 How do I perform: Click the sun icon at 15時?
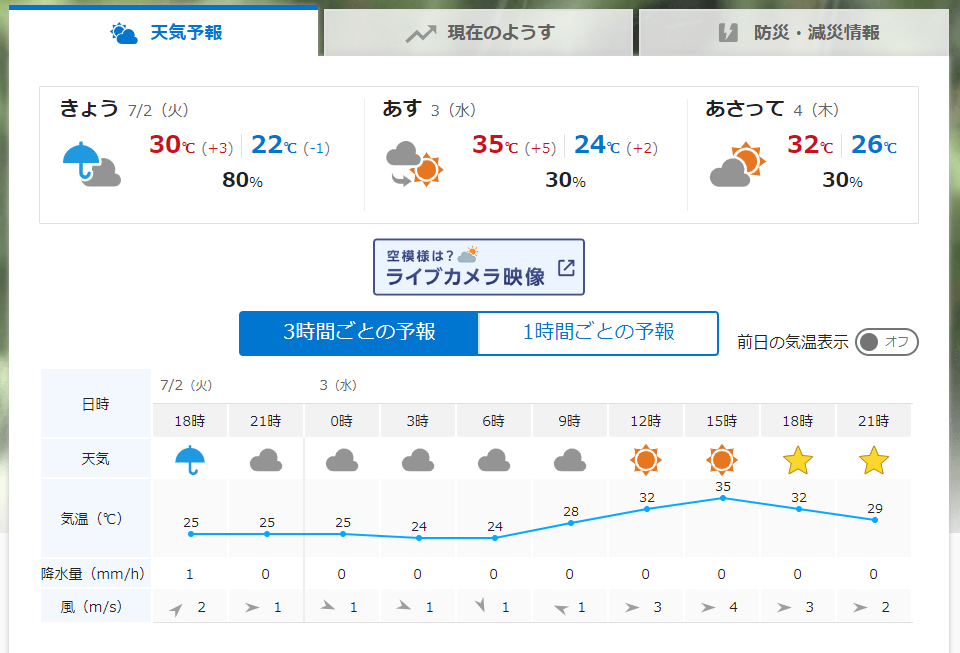[x=722, y=460]
